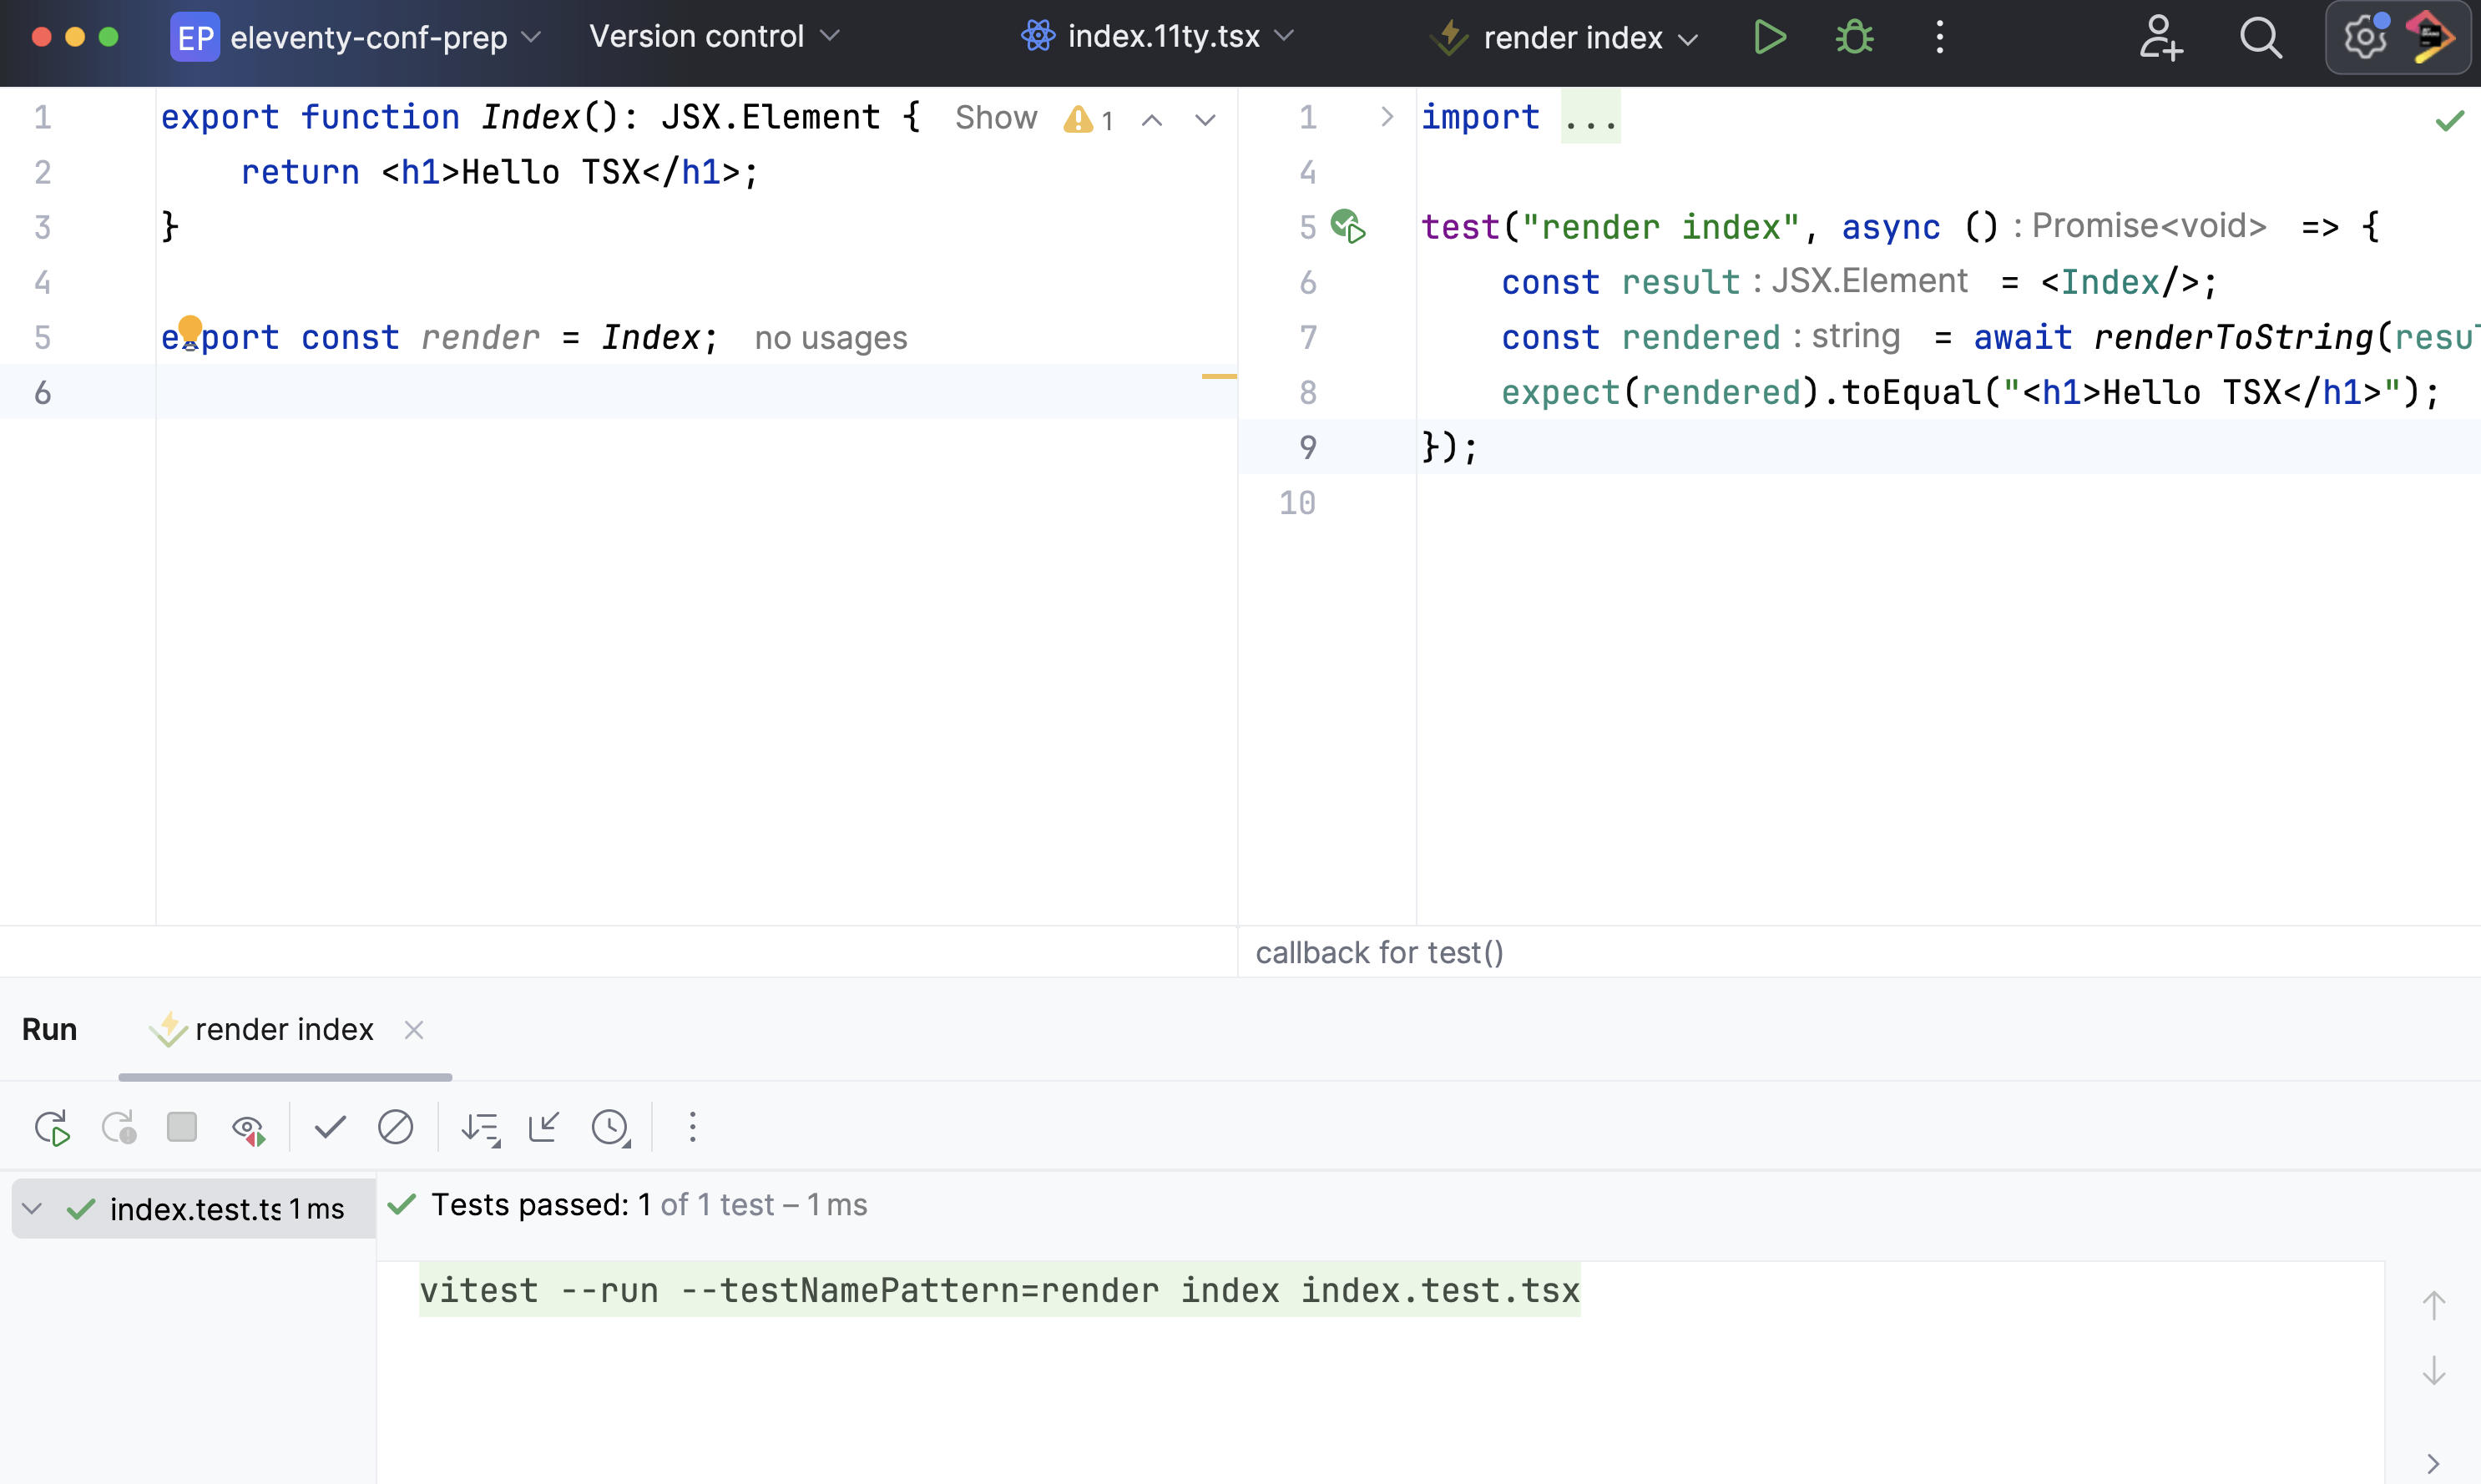Rerun the tests in Run panel
This screenshot has width=2481, height=1484.
[x=52, y=1128]
